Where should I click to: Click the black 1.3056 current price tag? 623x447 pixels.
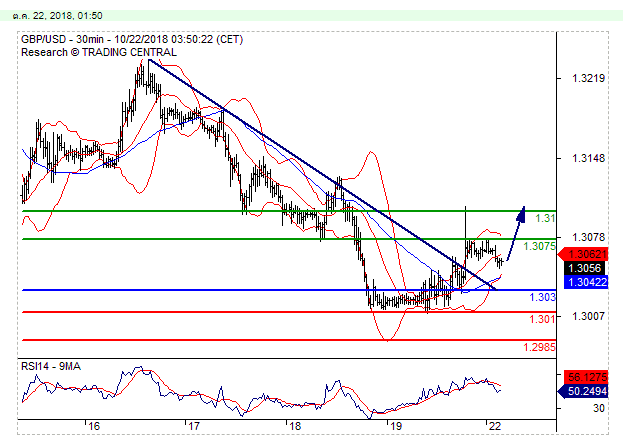[584, 268]
